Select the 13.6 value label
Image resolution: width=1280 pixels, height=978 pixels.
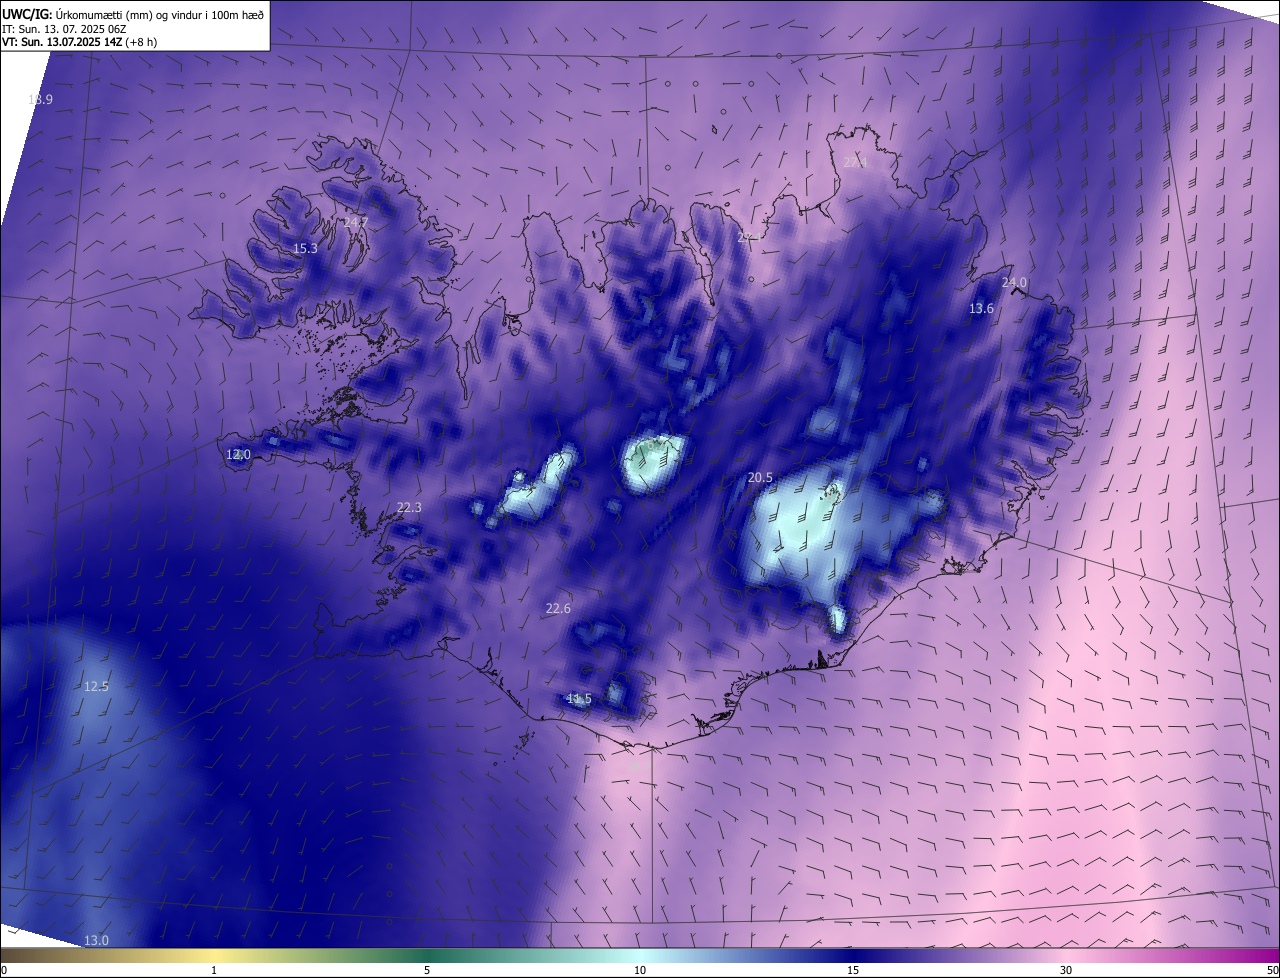point(981,309)
